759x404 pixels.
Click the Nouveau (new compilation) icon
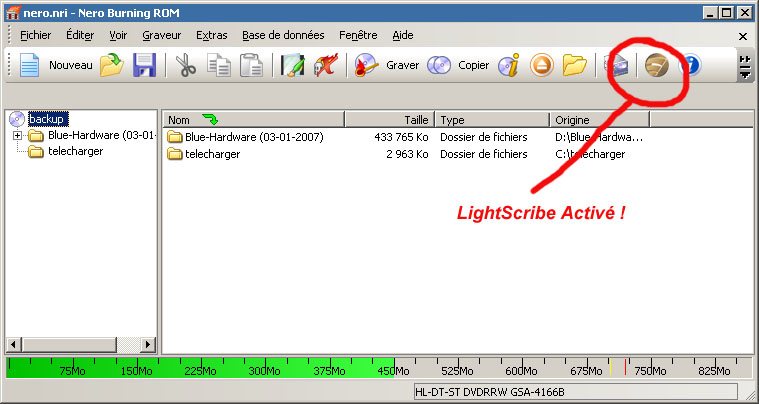point(30,65)
